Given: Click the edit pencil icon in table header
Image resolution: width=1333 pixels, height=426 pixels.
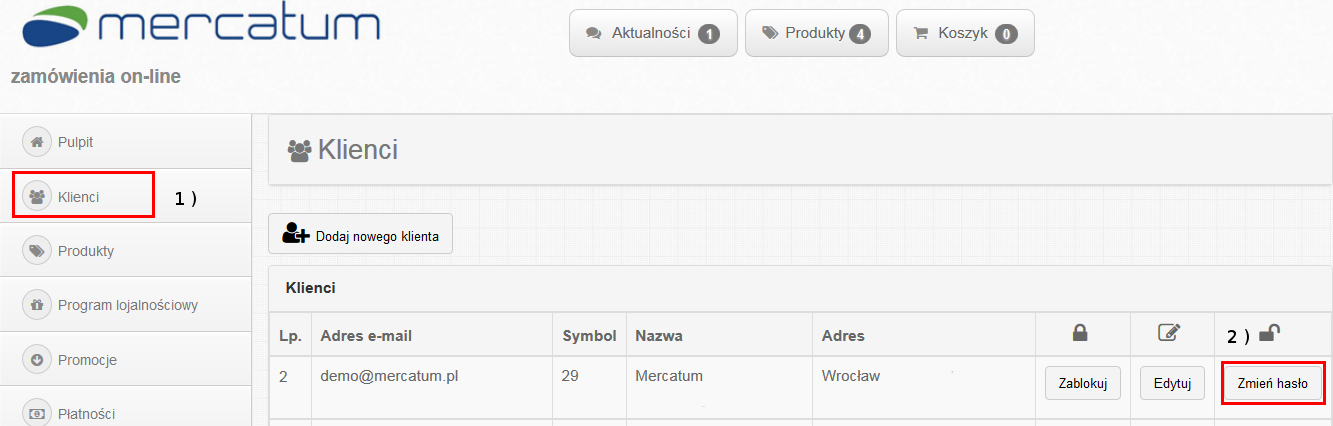Looking at the screenshot, I should [x=1167, y=334].
